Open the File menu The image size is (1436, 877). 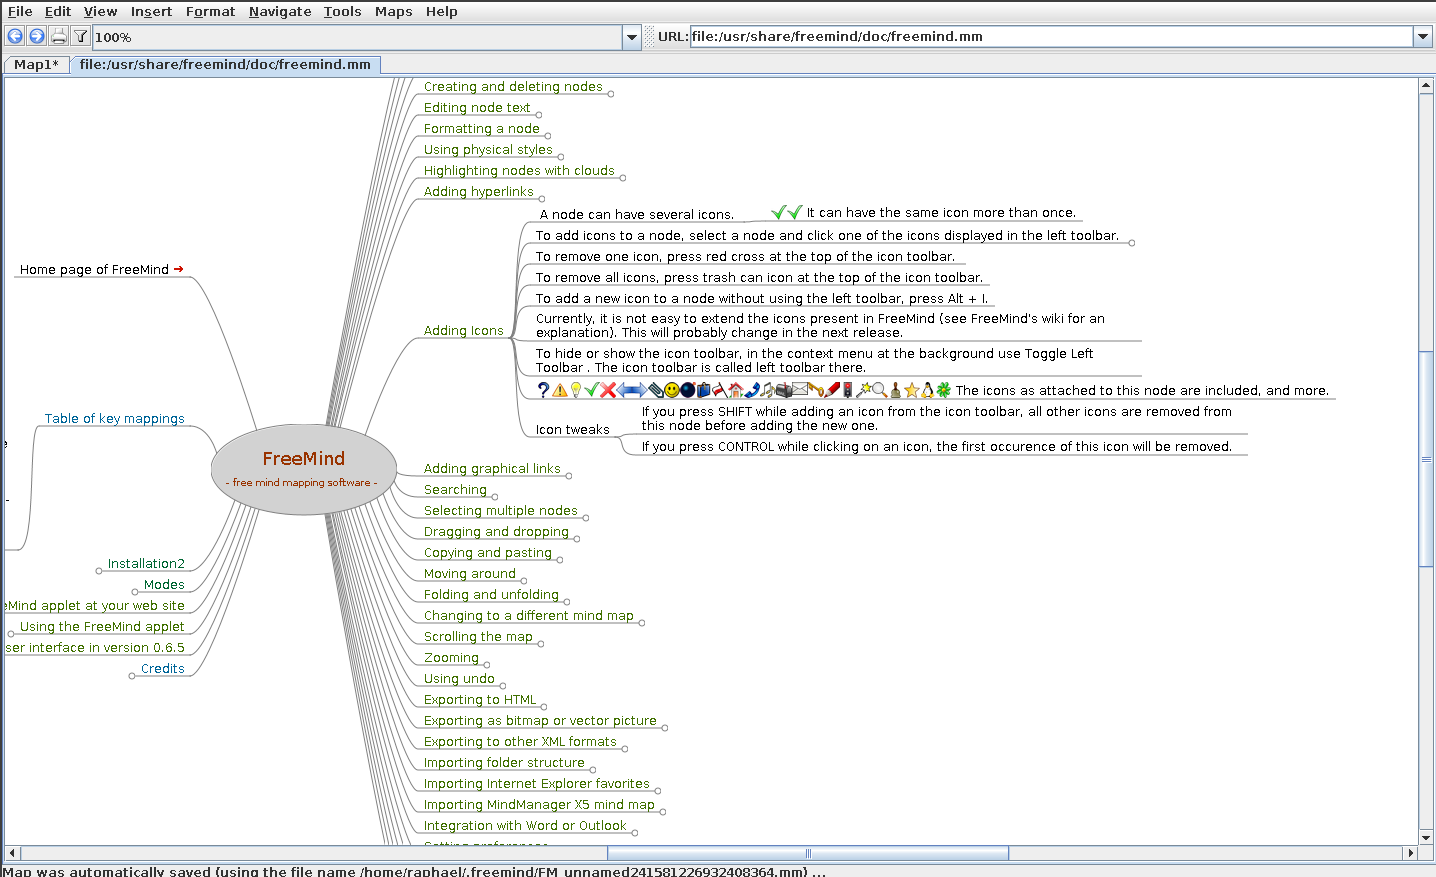pyautogui.click(x=20, y=11)
